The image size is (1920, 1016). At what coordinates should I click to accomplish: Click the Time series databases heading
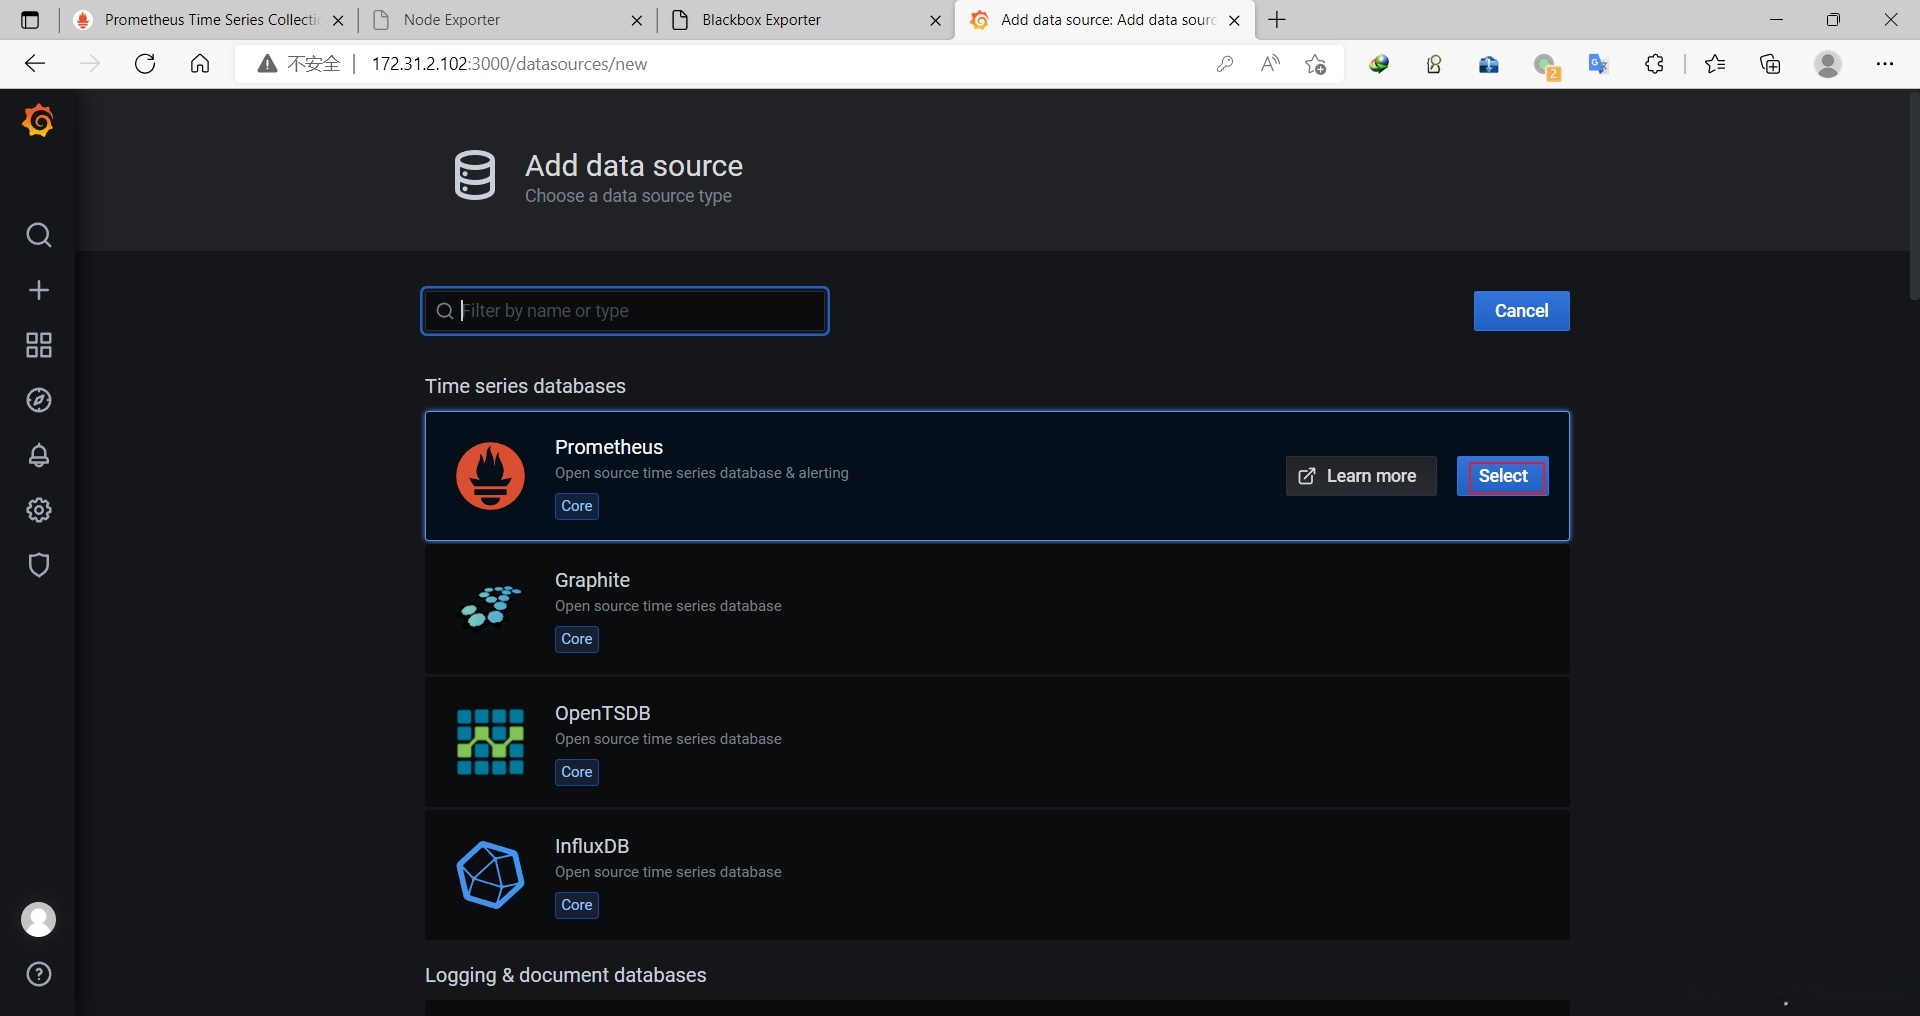tap(525, 386)
